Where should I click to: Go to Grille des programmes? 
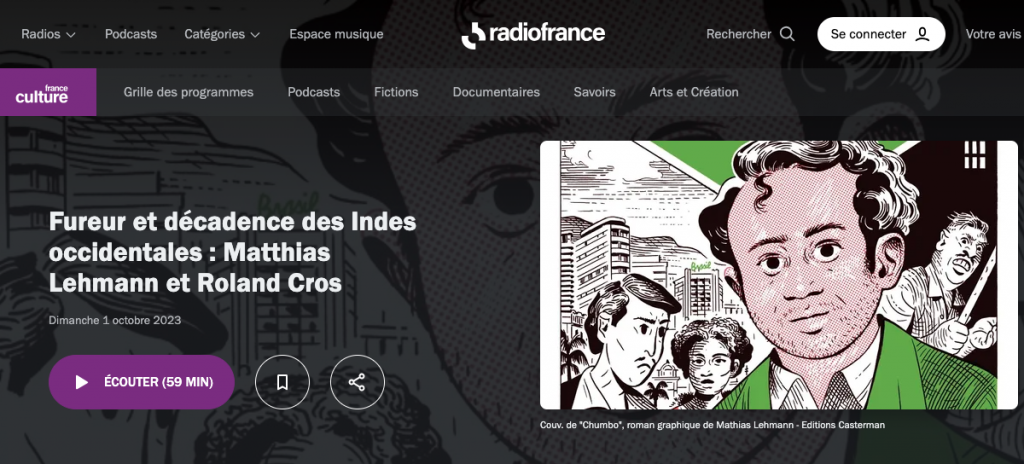pos(188,92)
